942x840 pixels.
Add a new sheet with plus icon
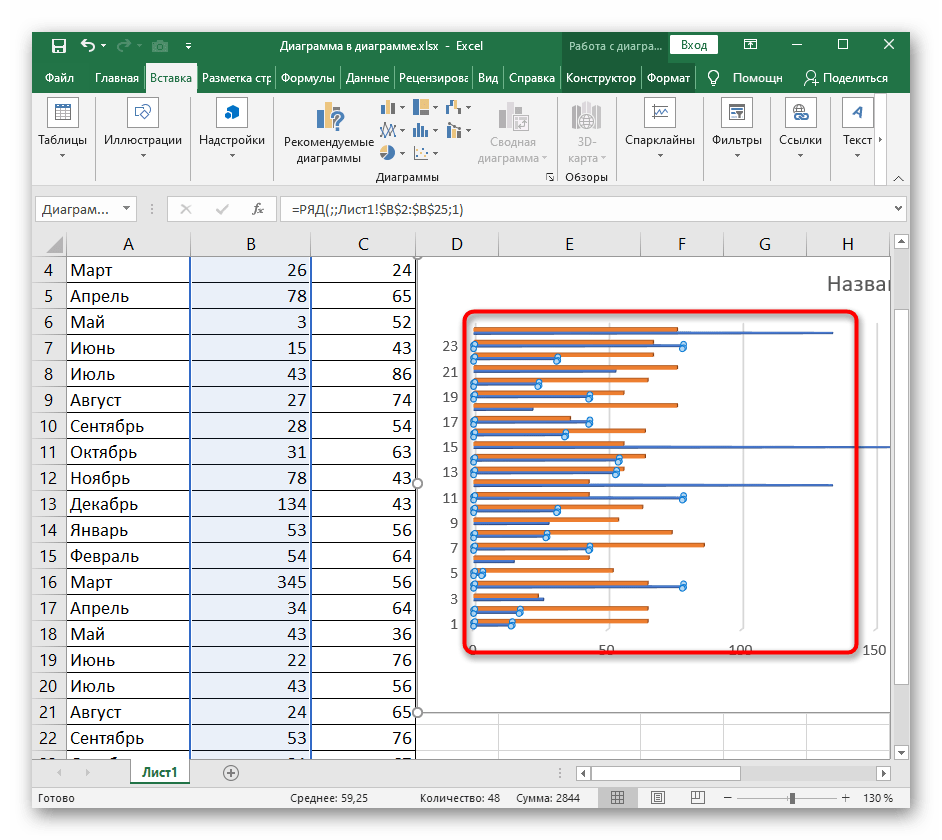click(231, 772)
